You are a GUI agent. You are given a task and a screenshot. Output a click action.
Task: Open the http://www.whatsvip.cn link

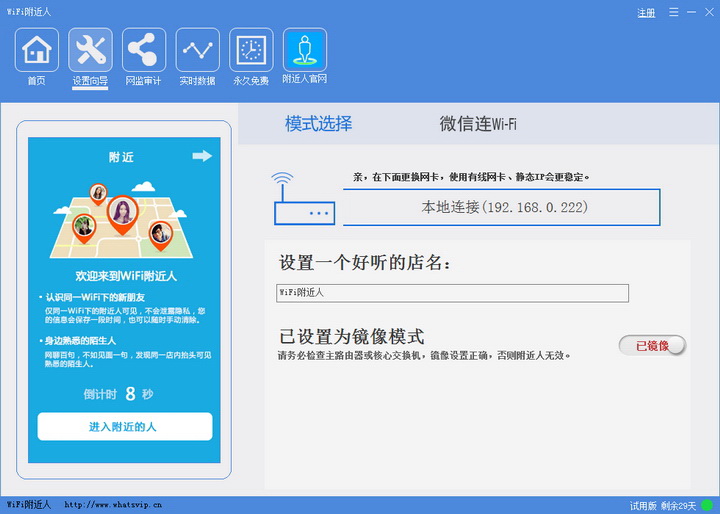click(x=113, y=505)
